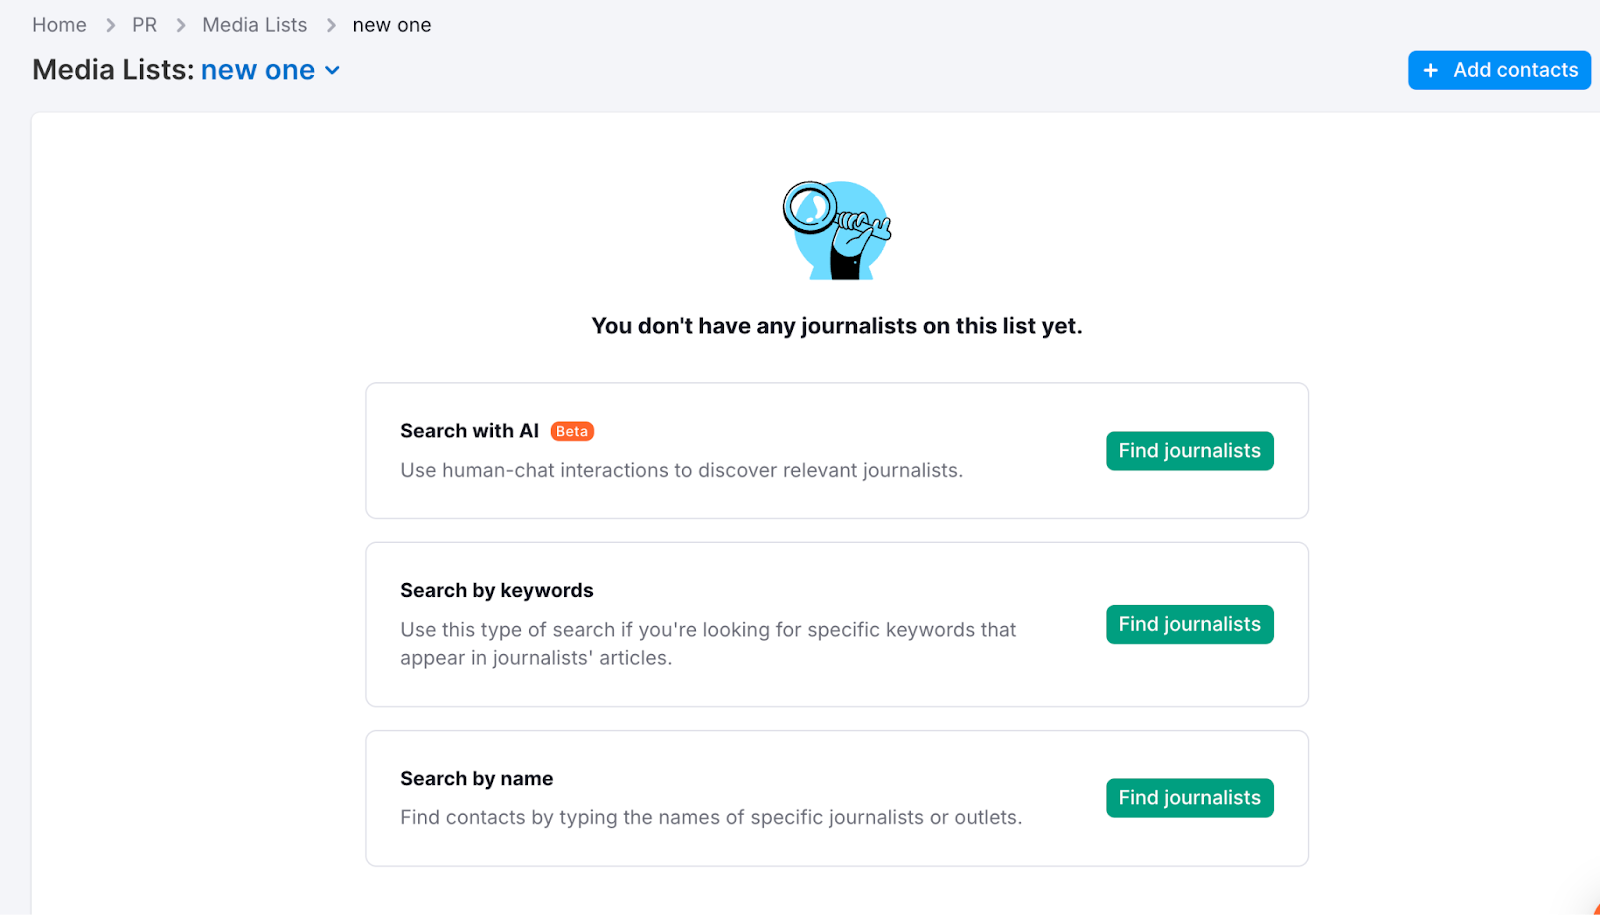Navigate to Home via breadcrumb
Image resolution: width=1600 pixels, height=915 pixels.
[x=59, y=24]
